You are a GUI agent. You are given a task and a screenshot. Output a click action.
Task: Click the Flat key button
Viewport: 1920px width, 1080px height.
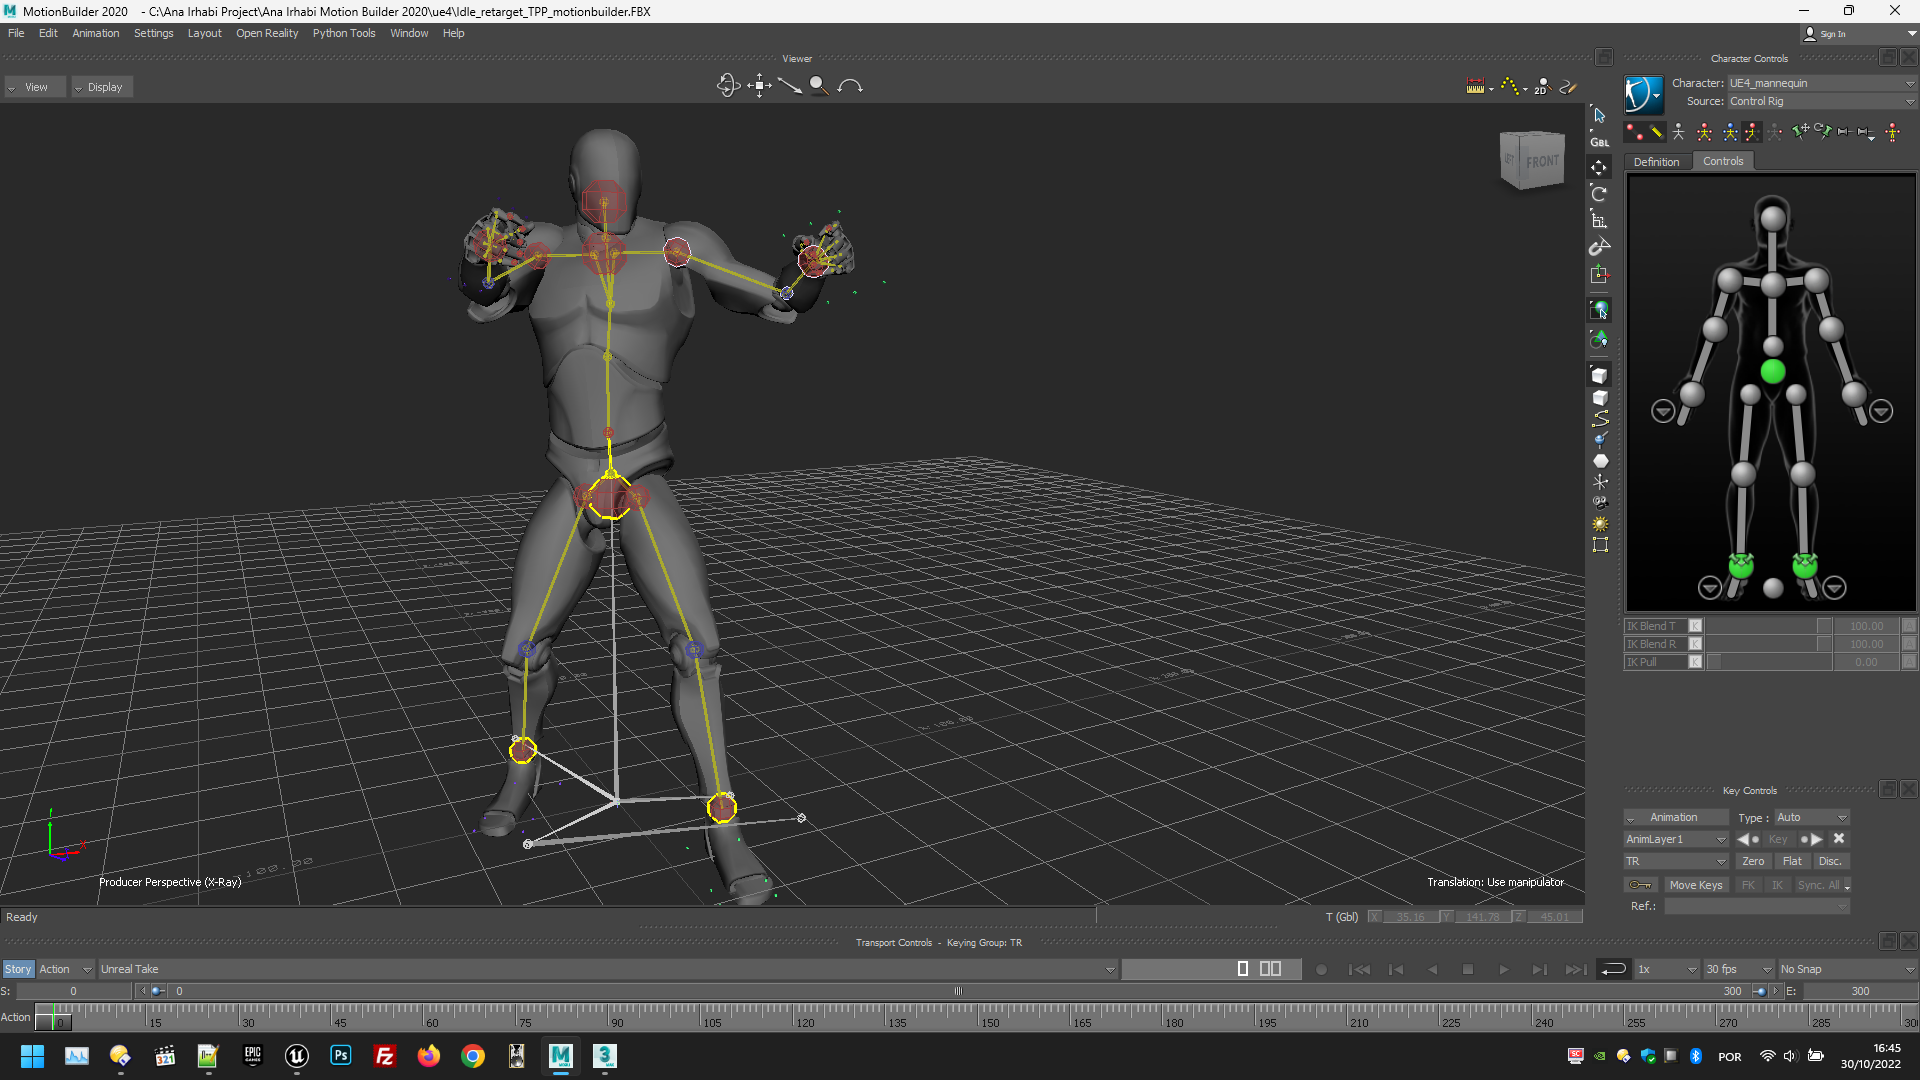tap(1792, 862)
